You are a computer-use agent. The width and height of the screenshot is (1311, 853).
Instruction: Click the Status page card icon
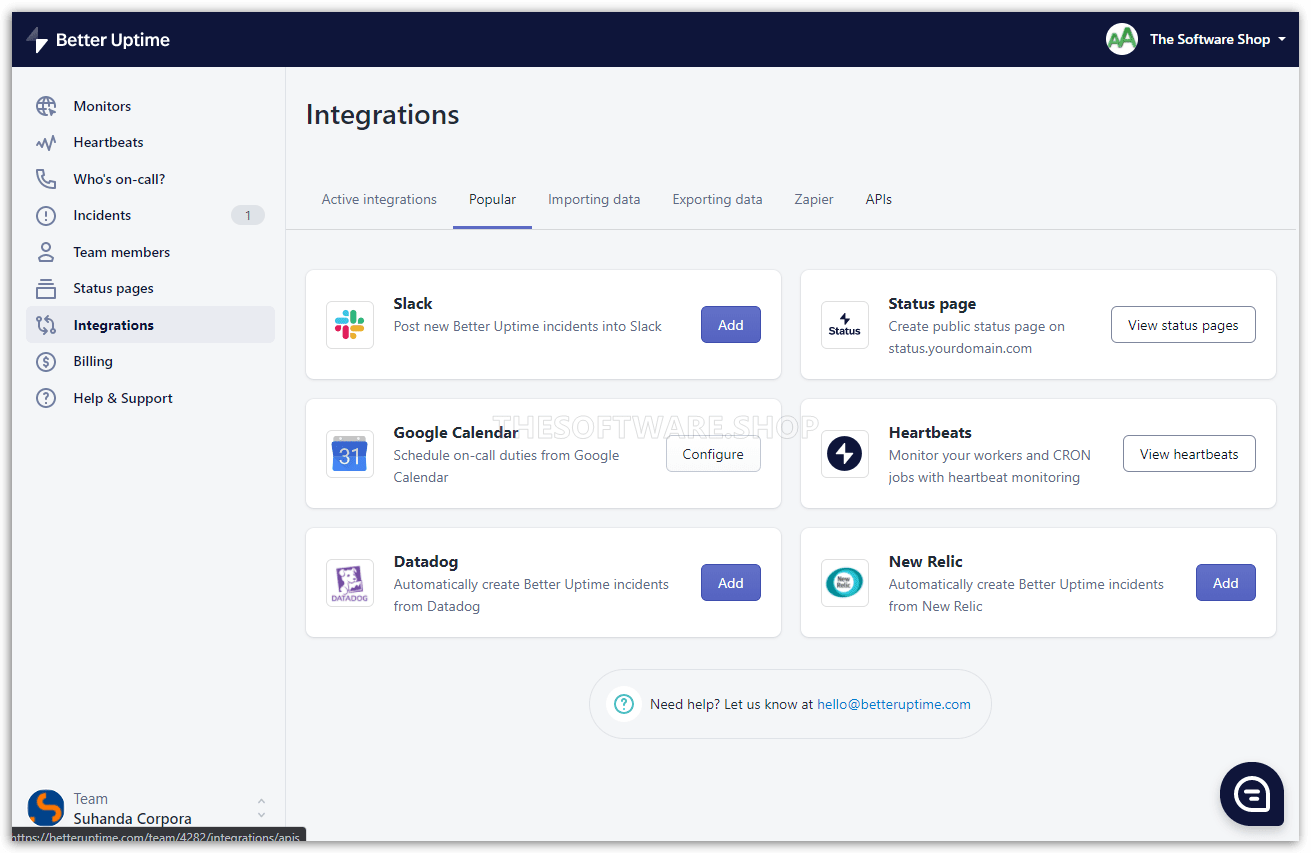(845, 325)
